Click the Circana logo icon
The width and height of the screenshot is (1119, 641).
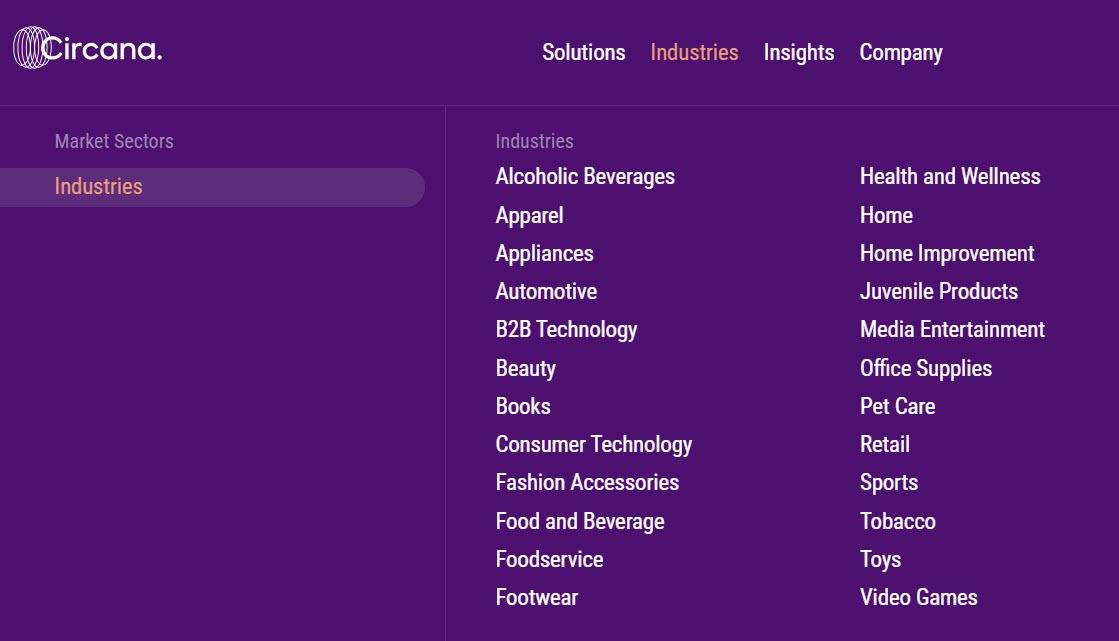[32, 48]
